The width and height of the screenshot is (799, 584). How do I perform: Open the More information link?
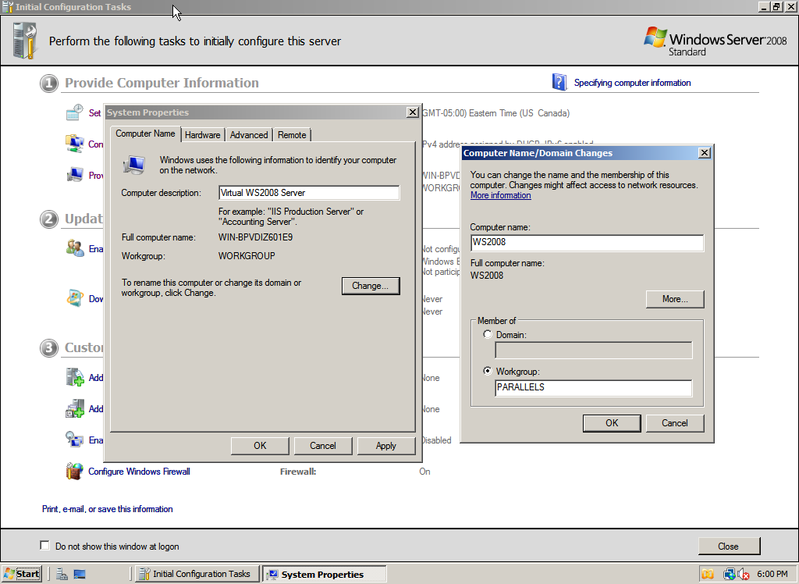point(500,195)
